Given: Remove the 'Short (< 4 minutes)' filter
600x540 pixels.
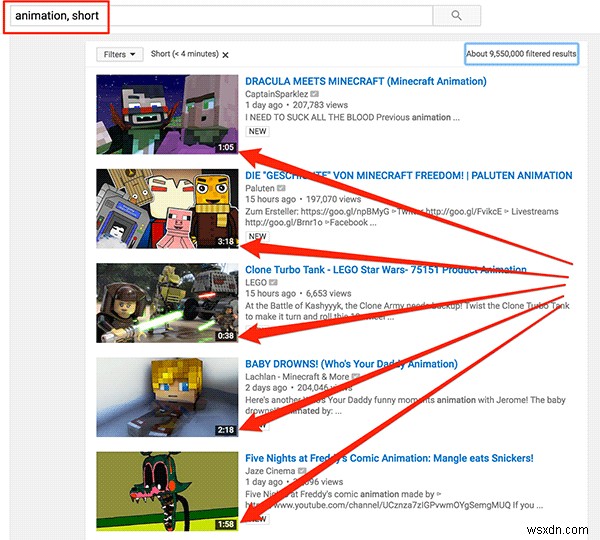Looking at the screenshot, I should tap(225, 55).
